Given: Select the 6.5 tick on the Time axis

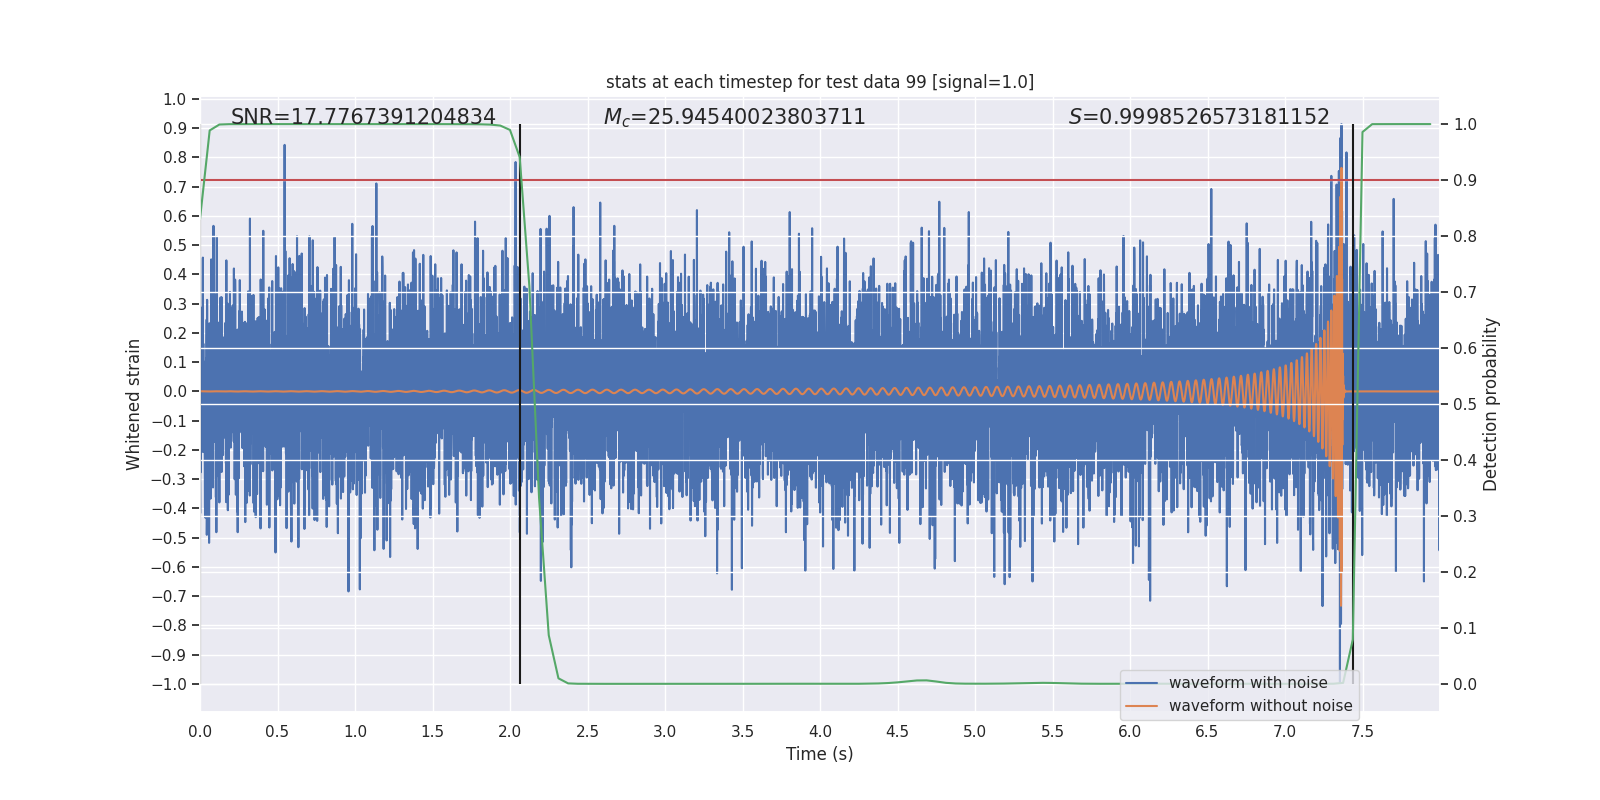Looking at the screenshot, I should (x=1207, y=731).
